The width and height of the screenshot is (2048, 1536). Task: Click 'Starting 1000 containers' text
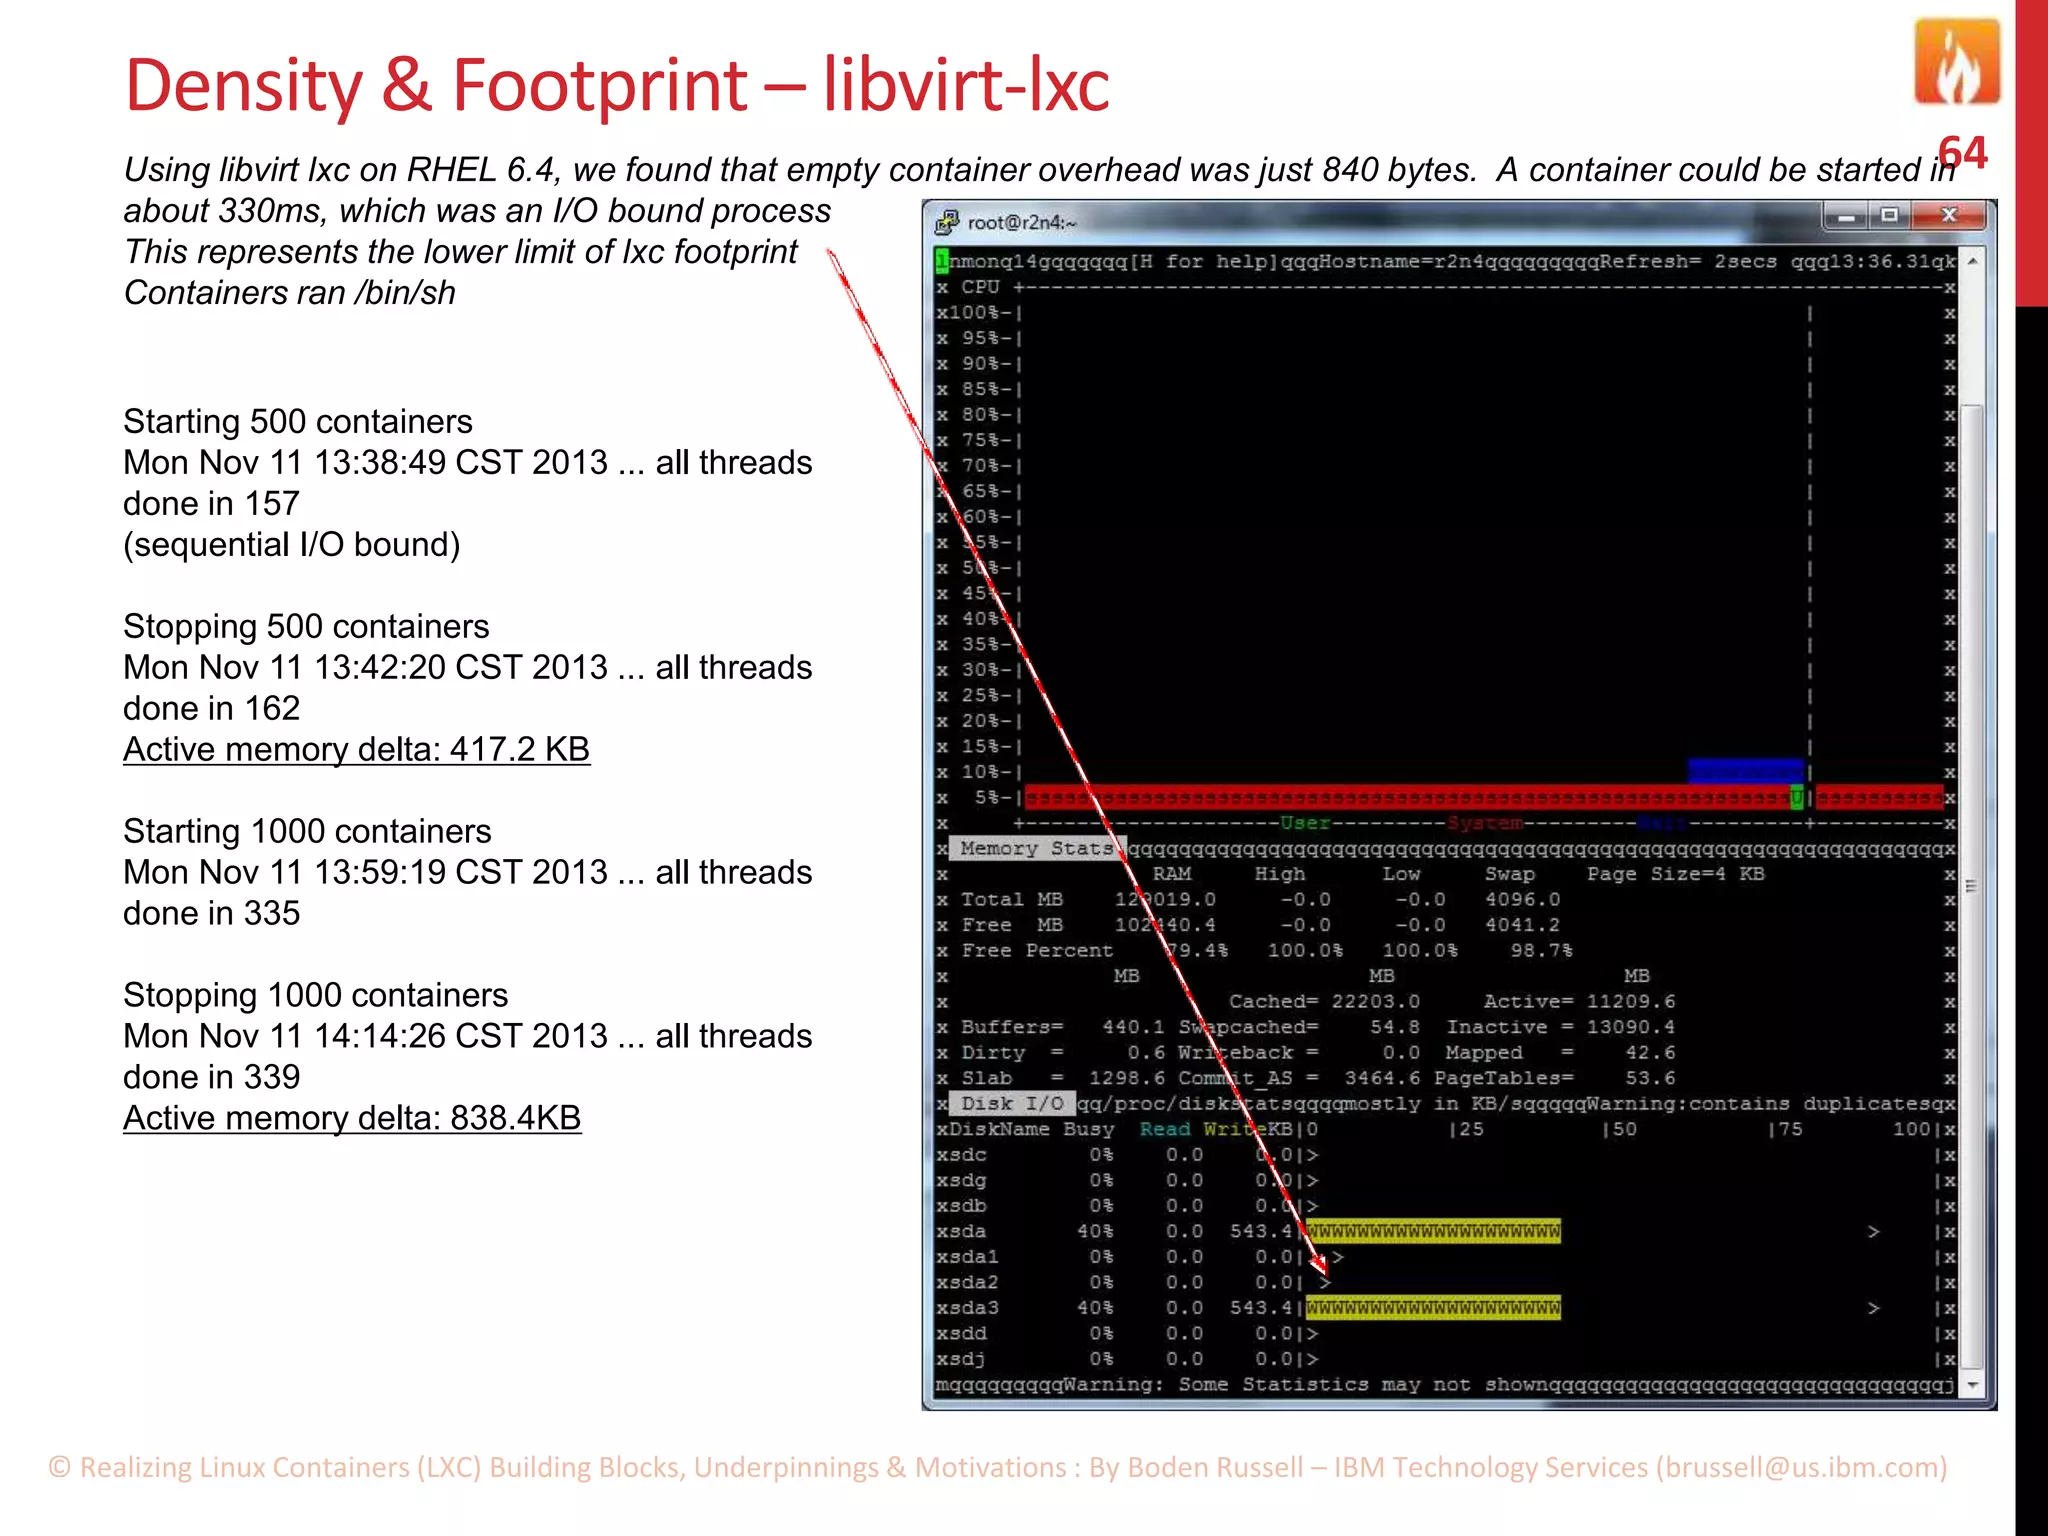tap(307, 832)
